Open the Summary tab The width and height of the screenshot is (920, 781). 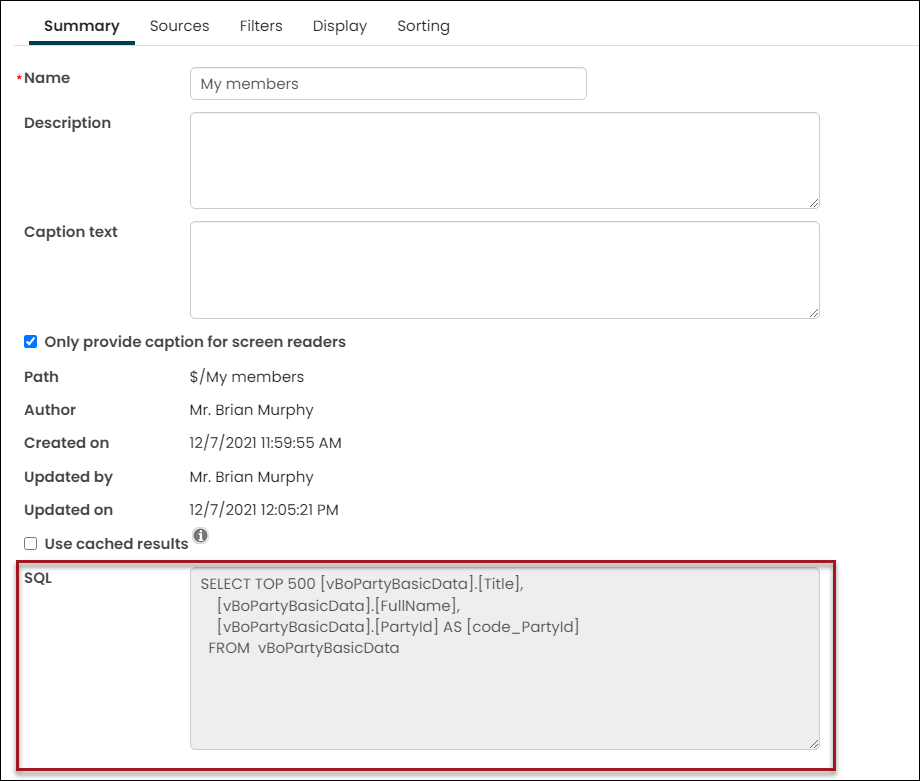82,26
